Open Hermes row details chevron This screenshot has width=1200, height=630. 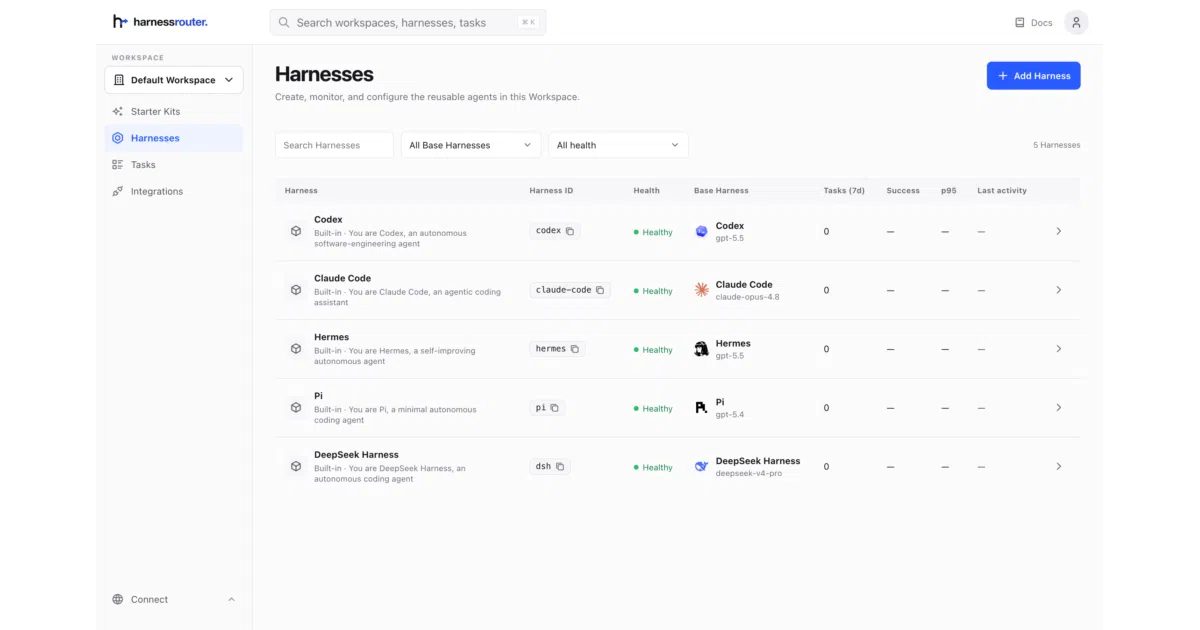coord(1059,349)
